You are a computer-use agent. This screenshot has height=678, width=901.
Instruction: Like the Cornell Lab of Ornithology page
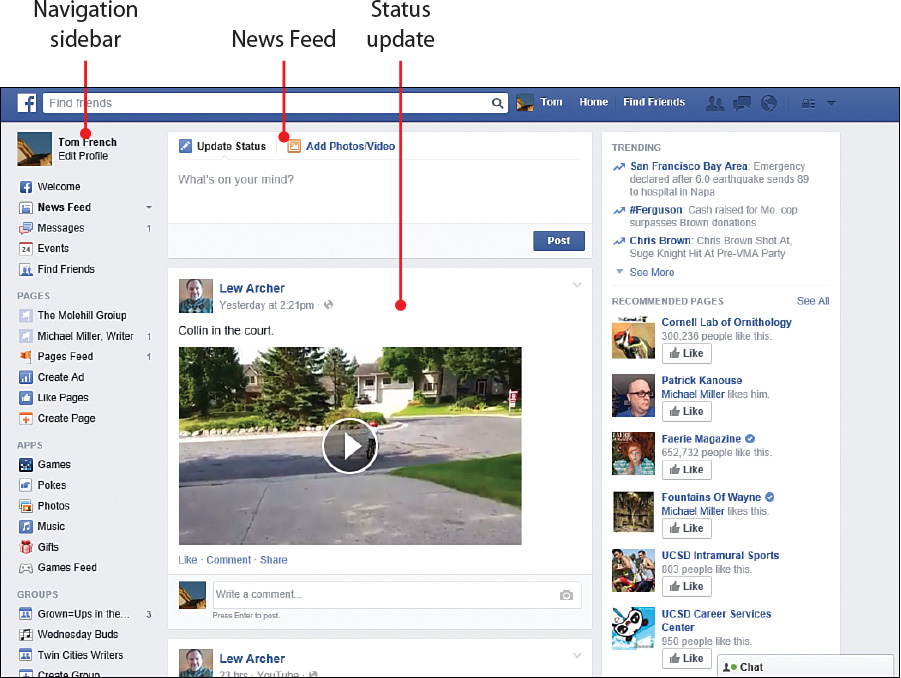click(686, 353)
